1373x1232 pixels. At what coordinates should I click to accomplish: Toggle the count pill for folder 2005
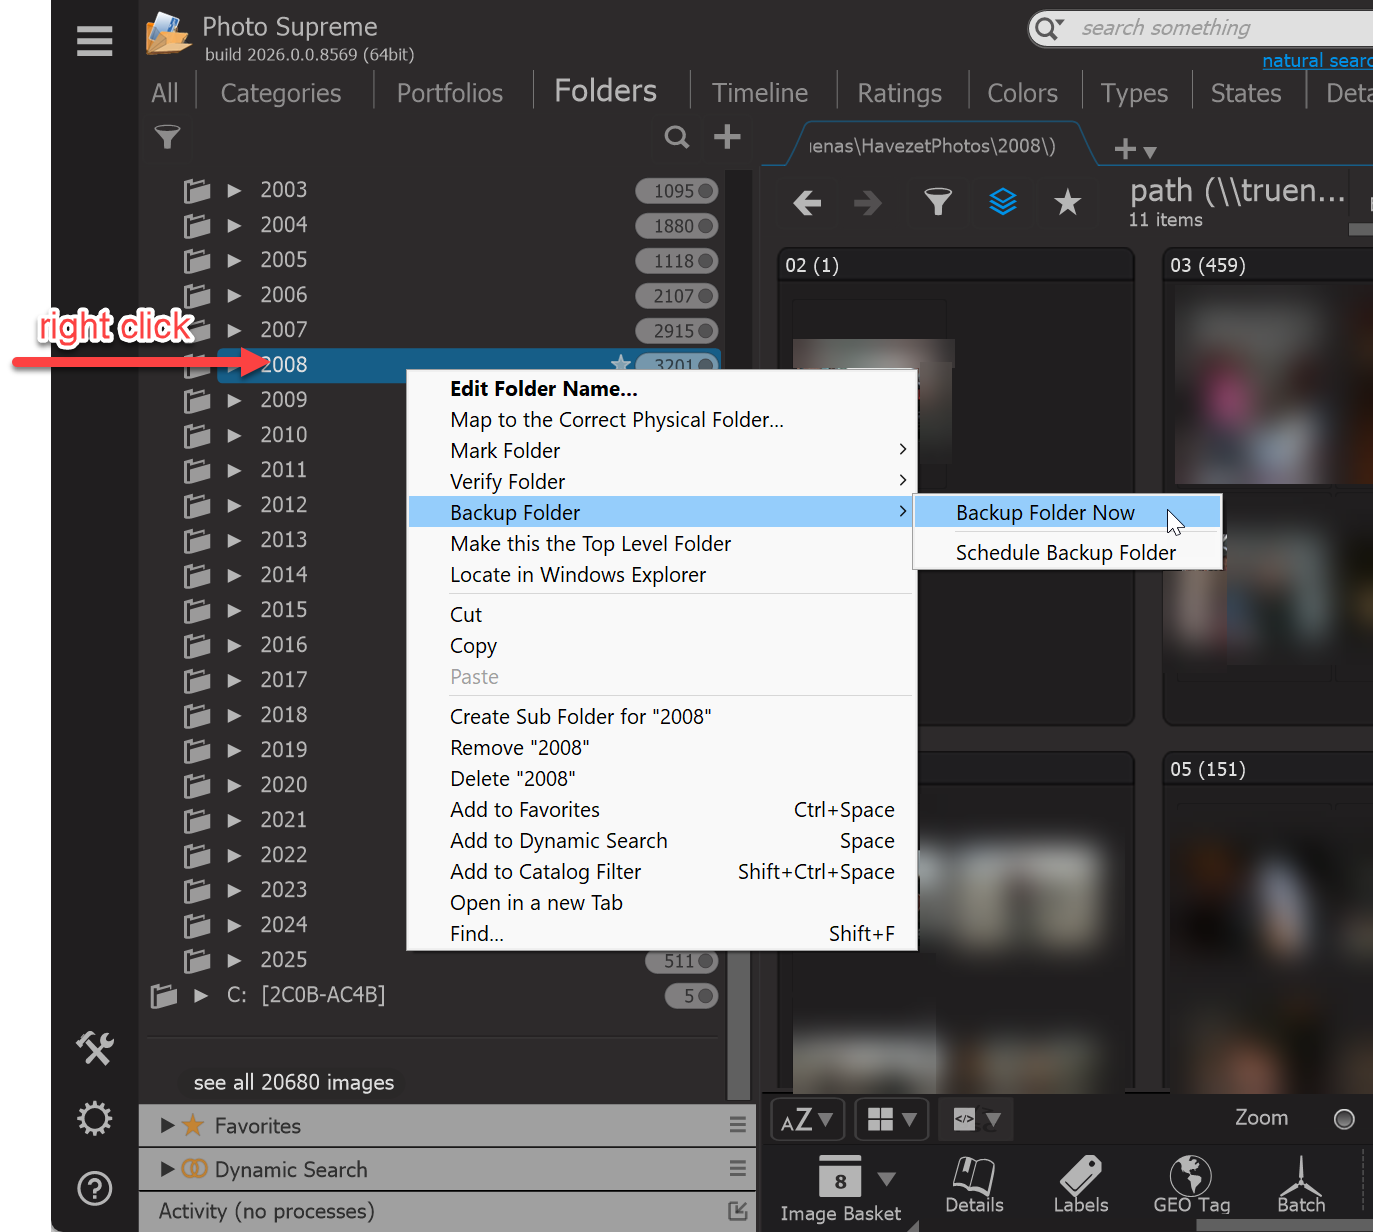[677, 261]
